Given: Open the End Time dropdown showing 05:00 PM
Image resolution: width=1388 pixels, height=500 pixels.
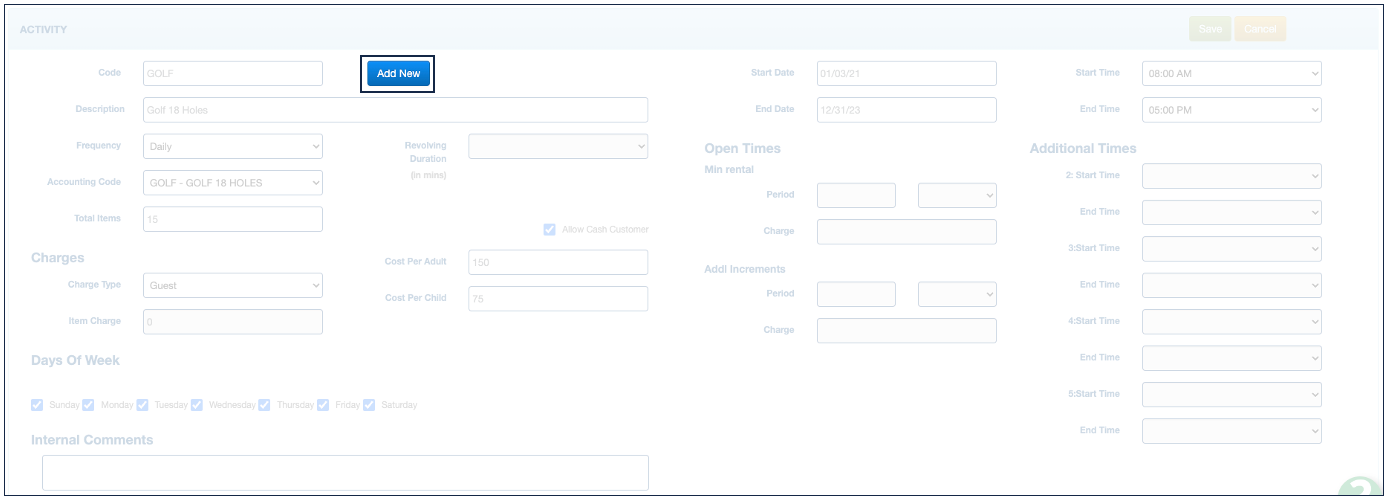Looking at the screenshot, I should [x=1231, y=110].
